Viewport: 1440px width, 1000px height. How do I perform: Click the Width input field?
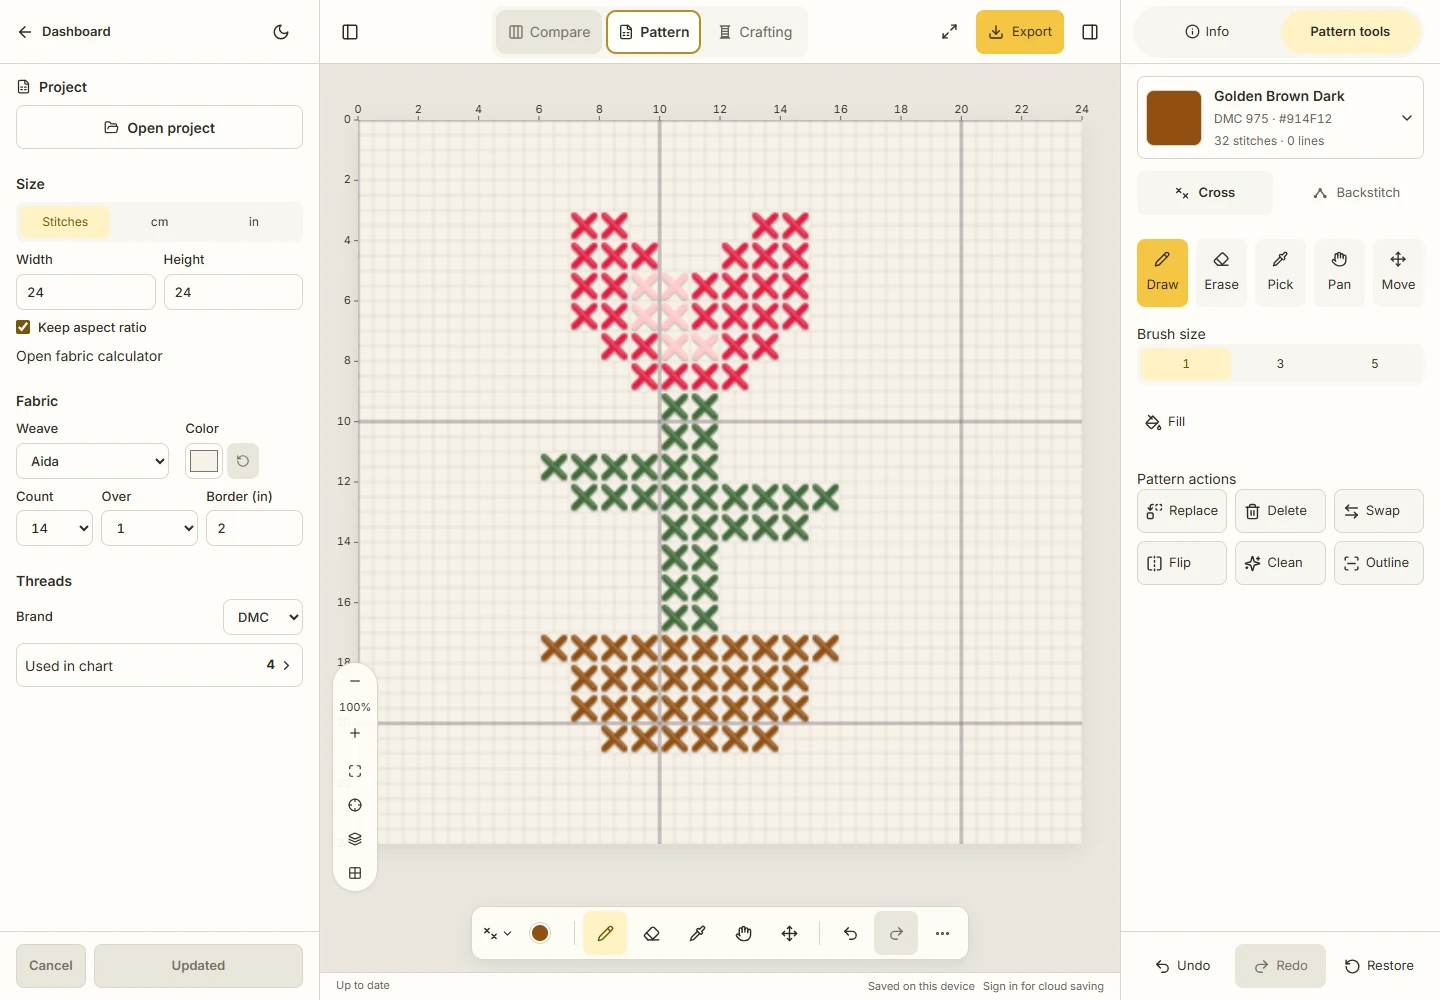coord(86,292)
